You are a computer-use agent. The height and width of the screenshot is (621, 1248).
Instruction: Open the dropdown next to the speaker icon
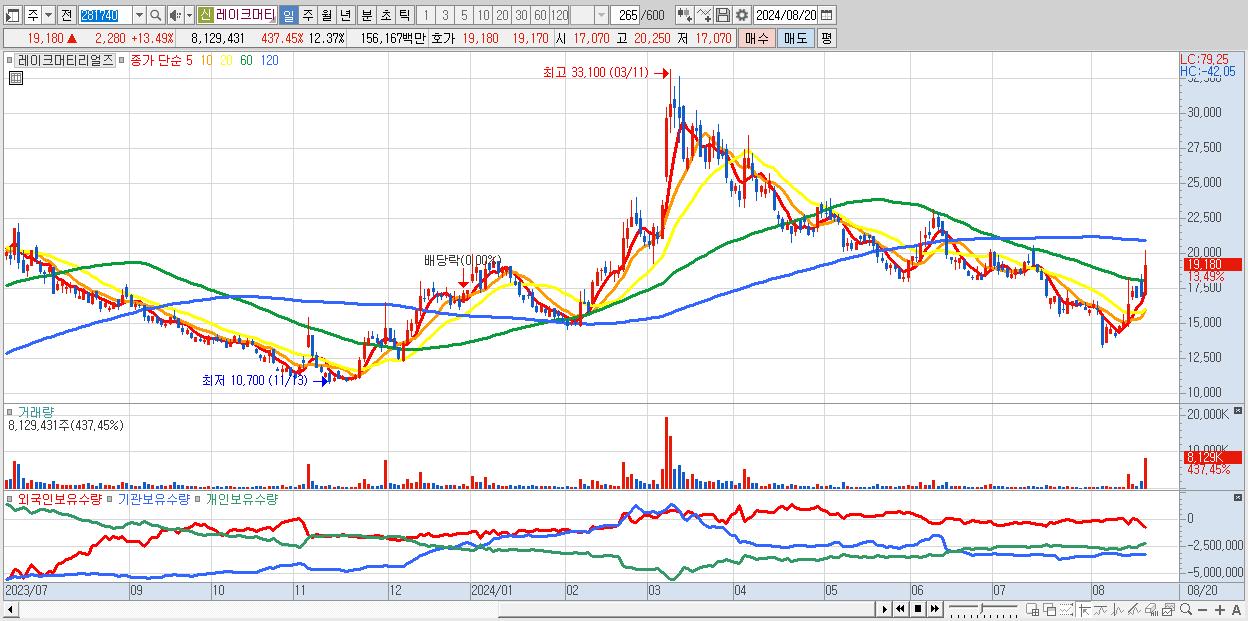click(189, 15)
